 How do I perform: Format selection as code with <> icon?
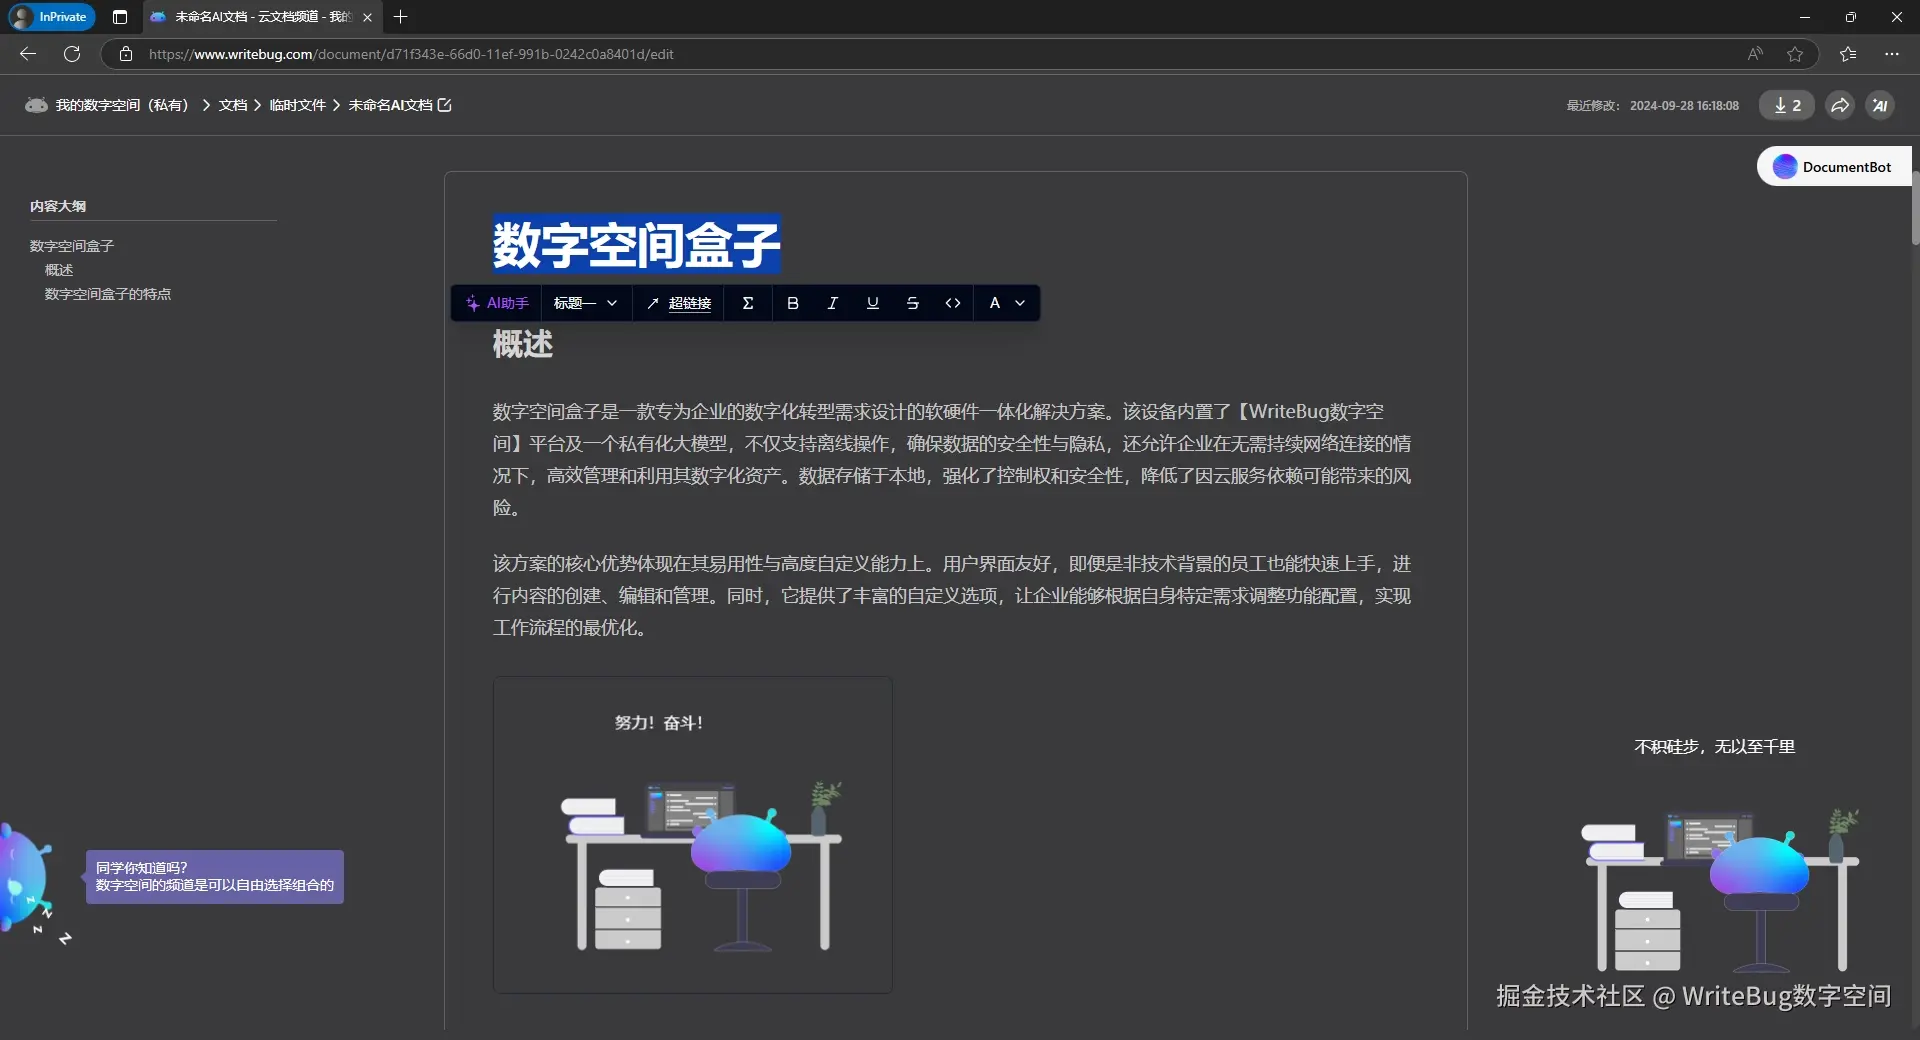[952, 303]
